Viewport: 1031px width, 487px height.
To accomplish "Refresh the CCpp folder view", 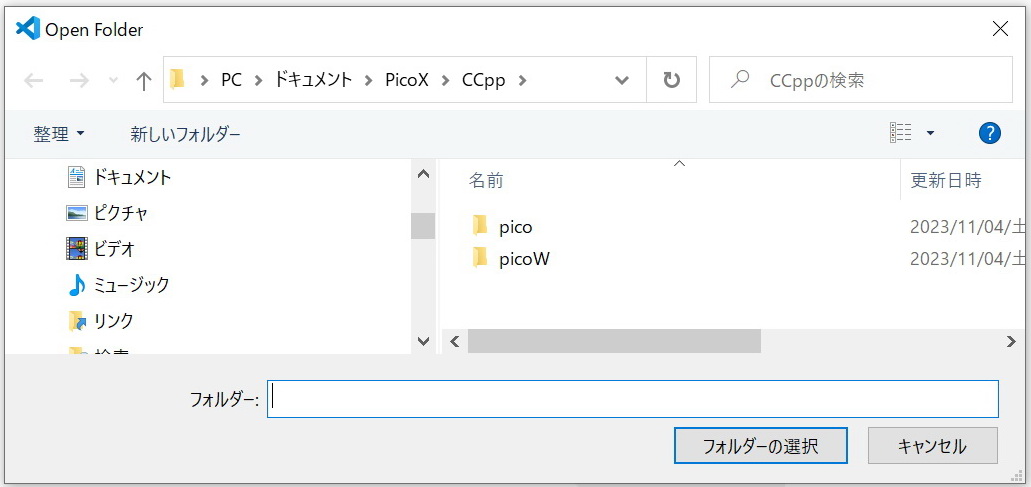I will [x=671, y=80].
